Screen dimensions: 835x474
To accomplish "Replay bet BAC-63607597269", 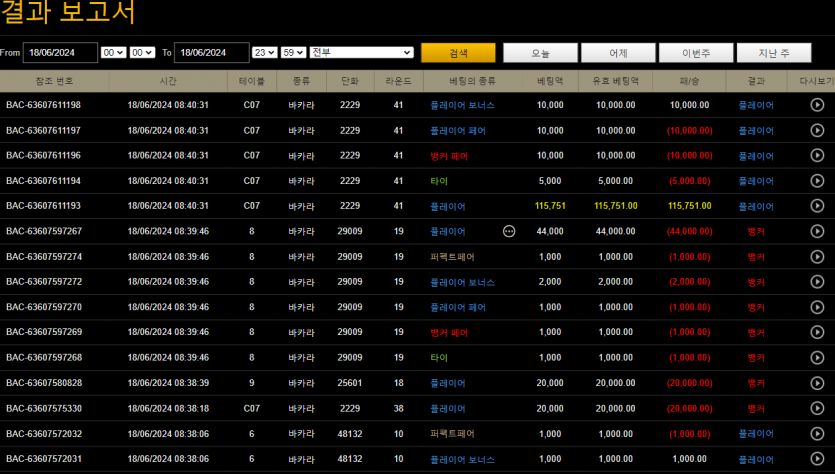I will 817,332.
